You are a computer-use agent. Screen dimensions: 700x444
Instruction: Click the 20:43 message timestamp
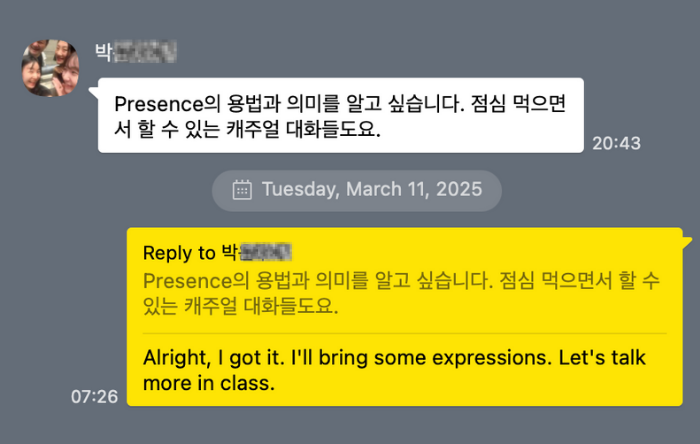click(x=616, y=143)
